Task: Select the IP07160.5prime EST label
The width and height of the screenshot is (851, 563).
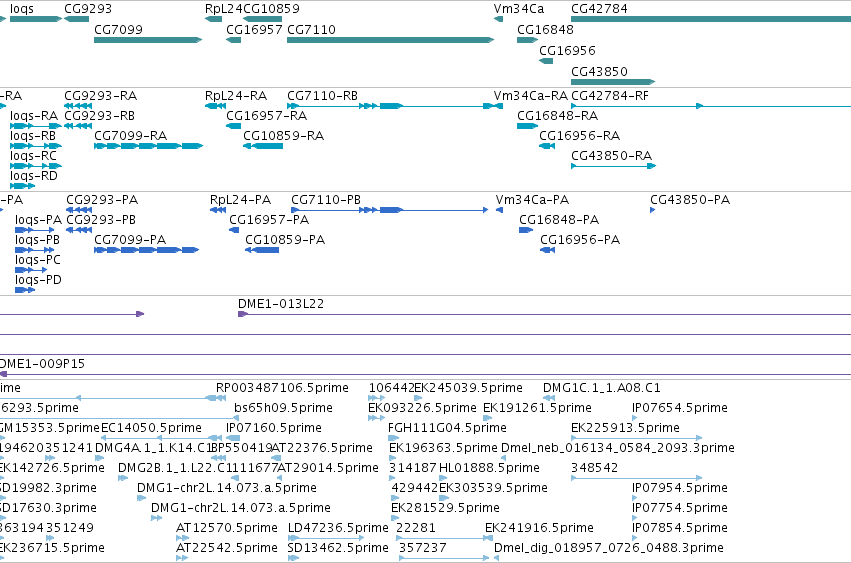Action: click(274, 428)
